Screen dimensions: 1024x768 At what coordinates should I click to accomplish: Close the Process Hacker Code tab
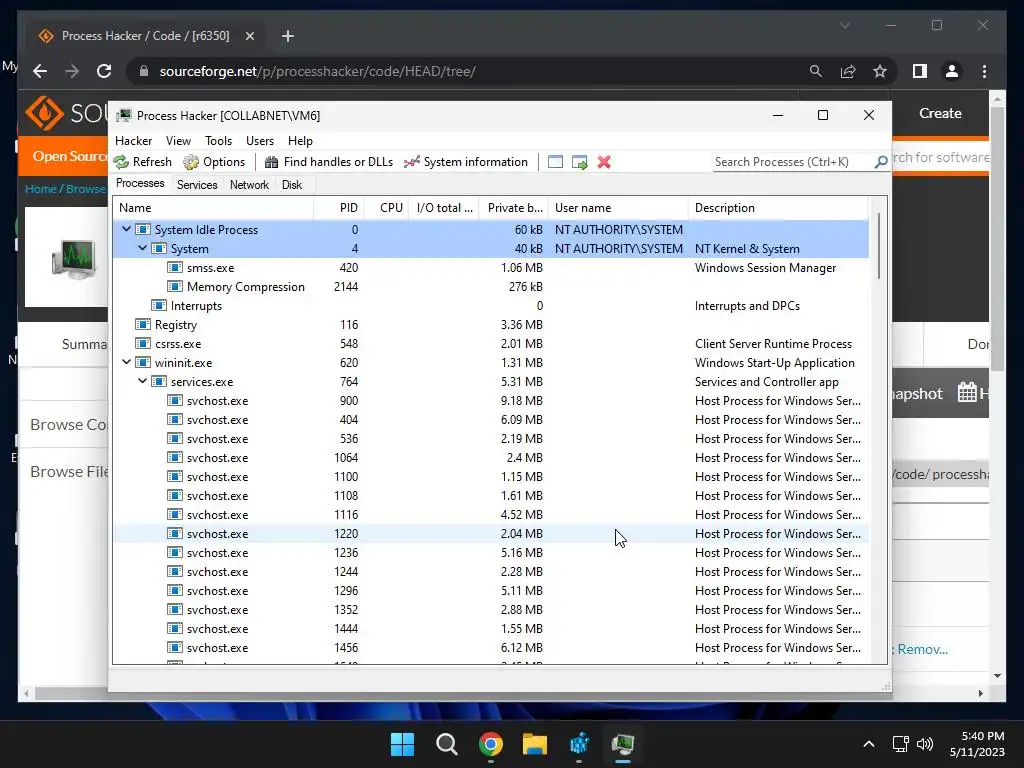[x=249, y=36]
